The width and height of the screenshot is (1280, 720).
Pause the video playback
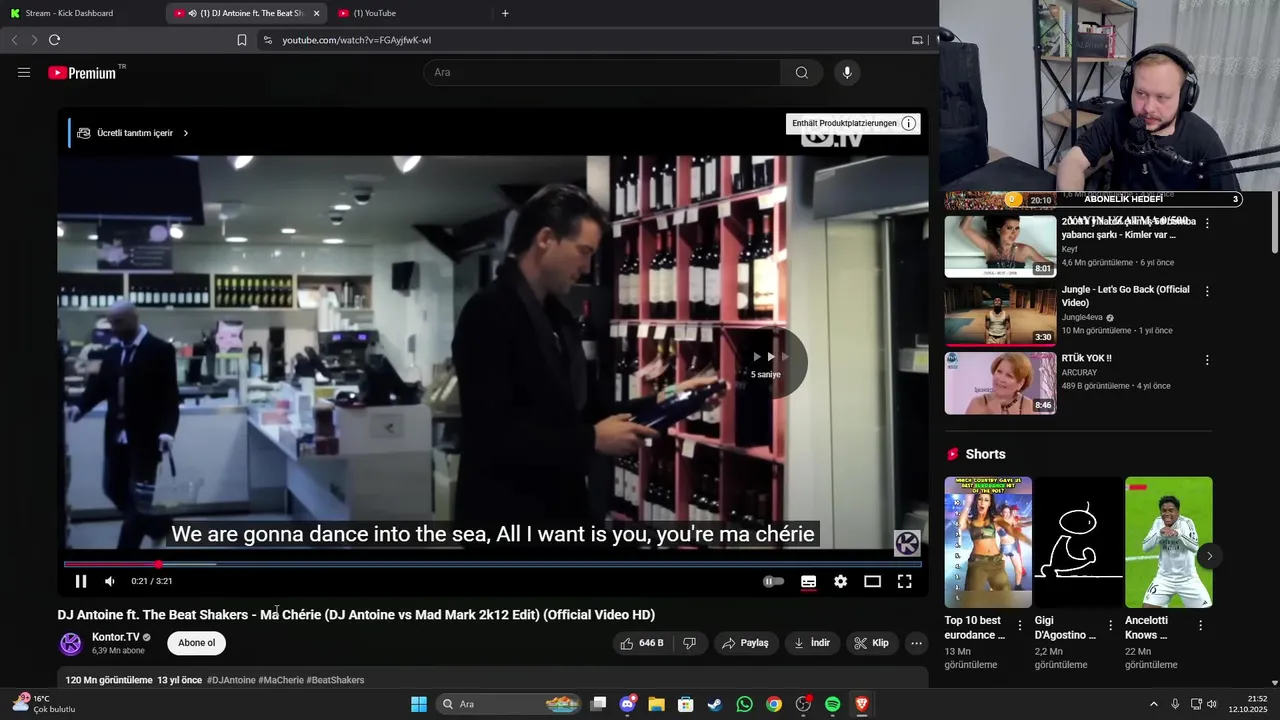pyautogui.click(x=81, y=581)
